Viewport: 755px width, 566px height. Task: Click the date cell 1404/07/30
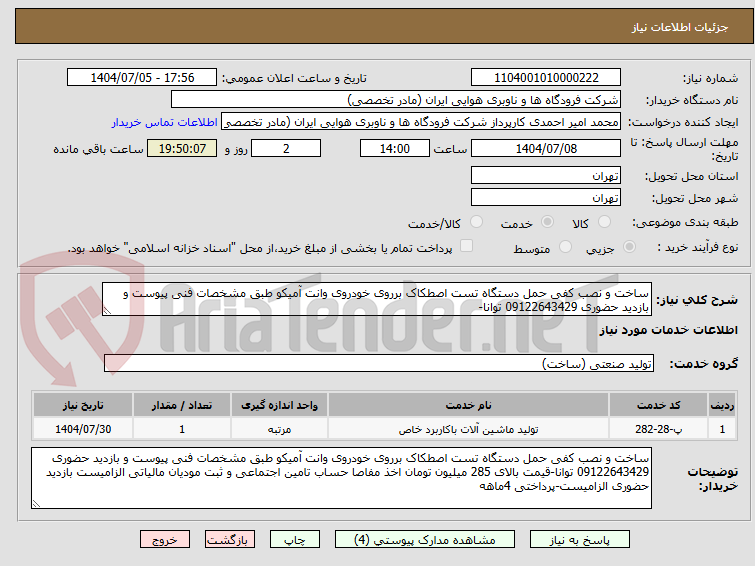pyautogui.click(x=83, y=429)
